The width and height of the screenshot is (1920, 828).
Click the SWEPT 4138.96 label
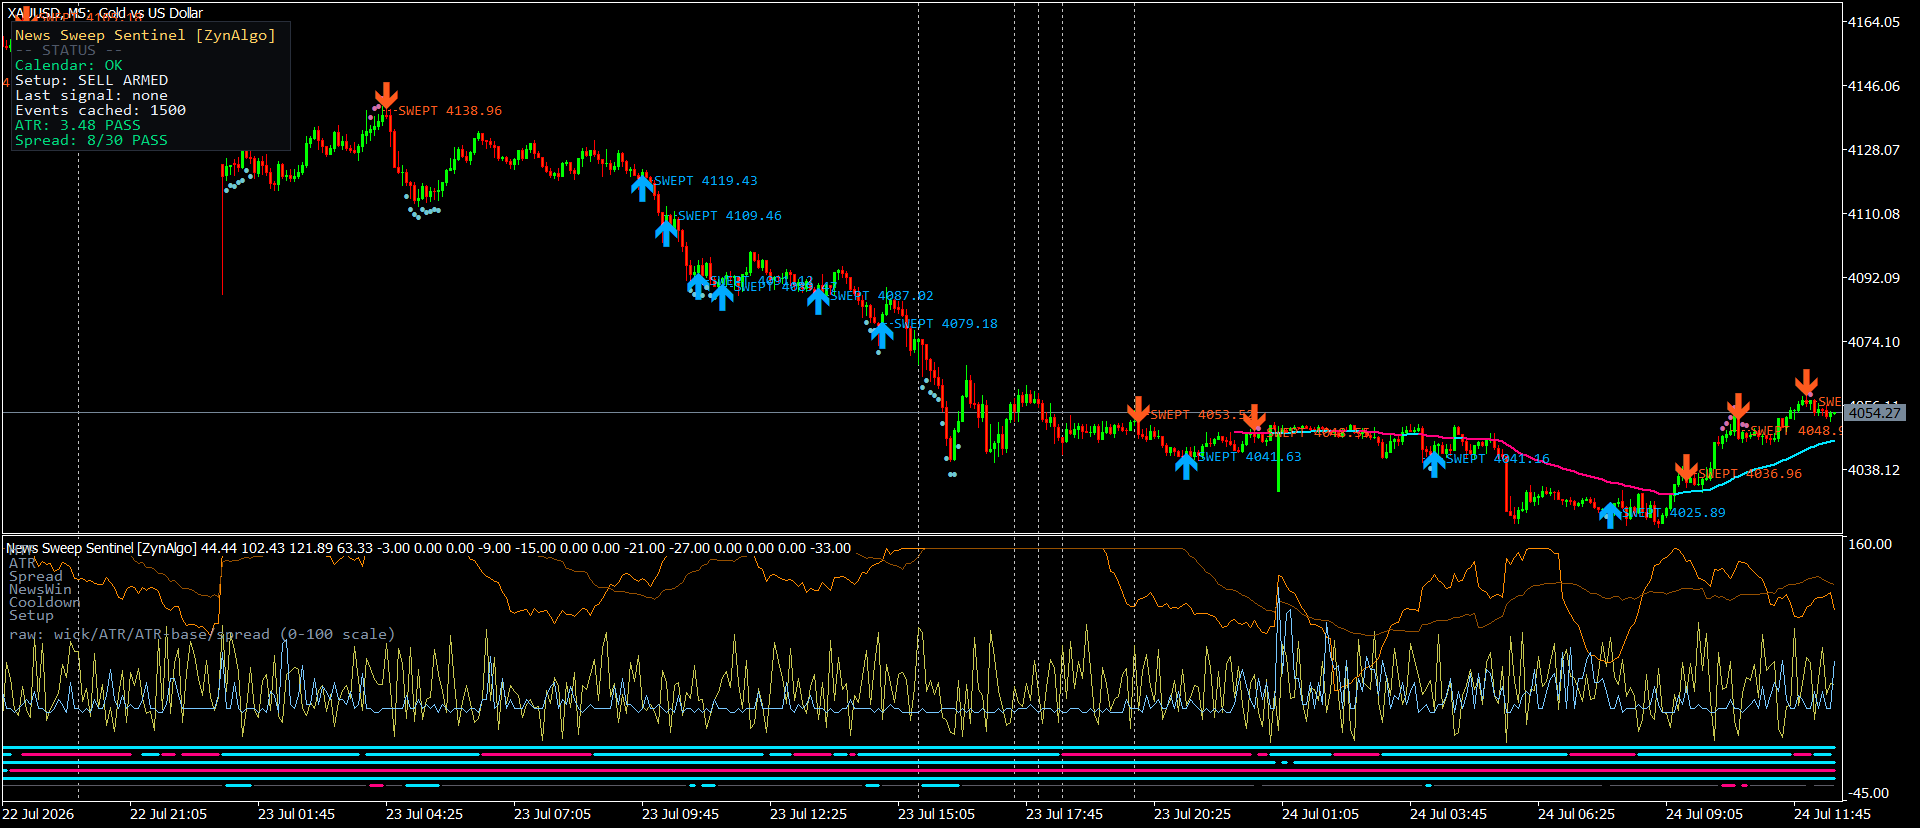point(450,111)
